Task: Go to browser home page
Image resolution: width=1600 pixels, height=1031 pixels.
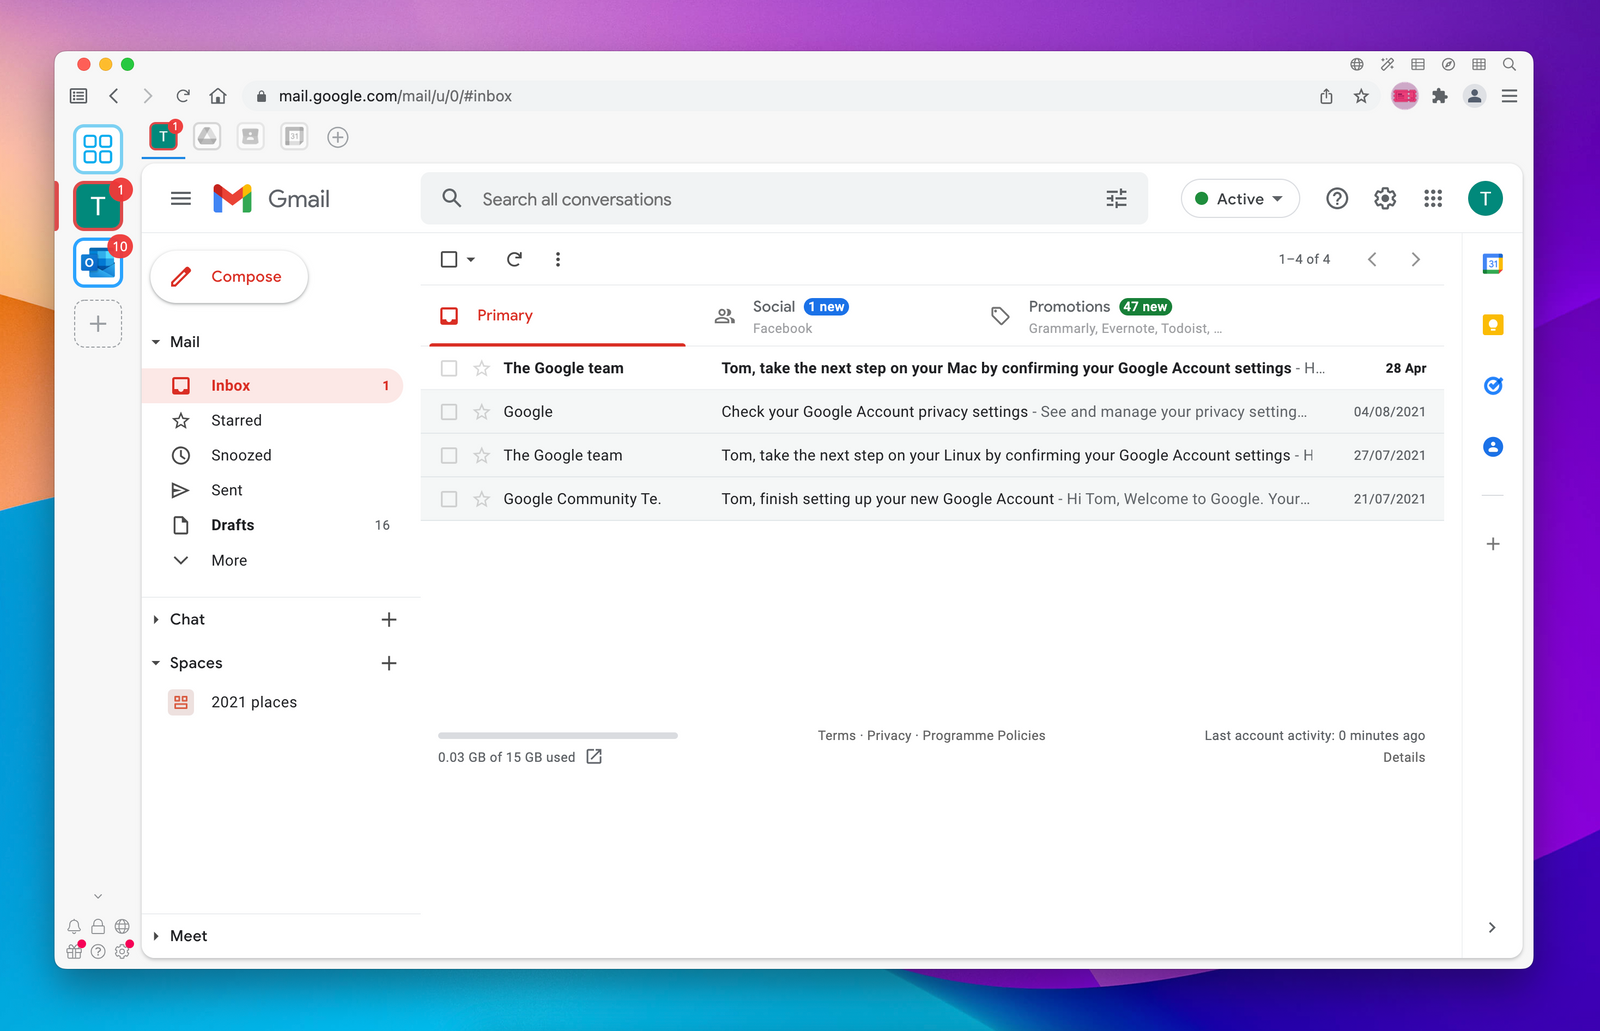Action: (x=218, y=96)
